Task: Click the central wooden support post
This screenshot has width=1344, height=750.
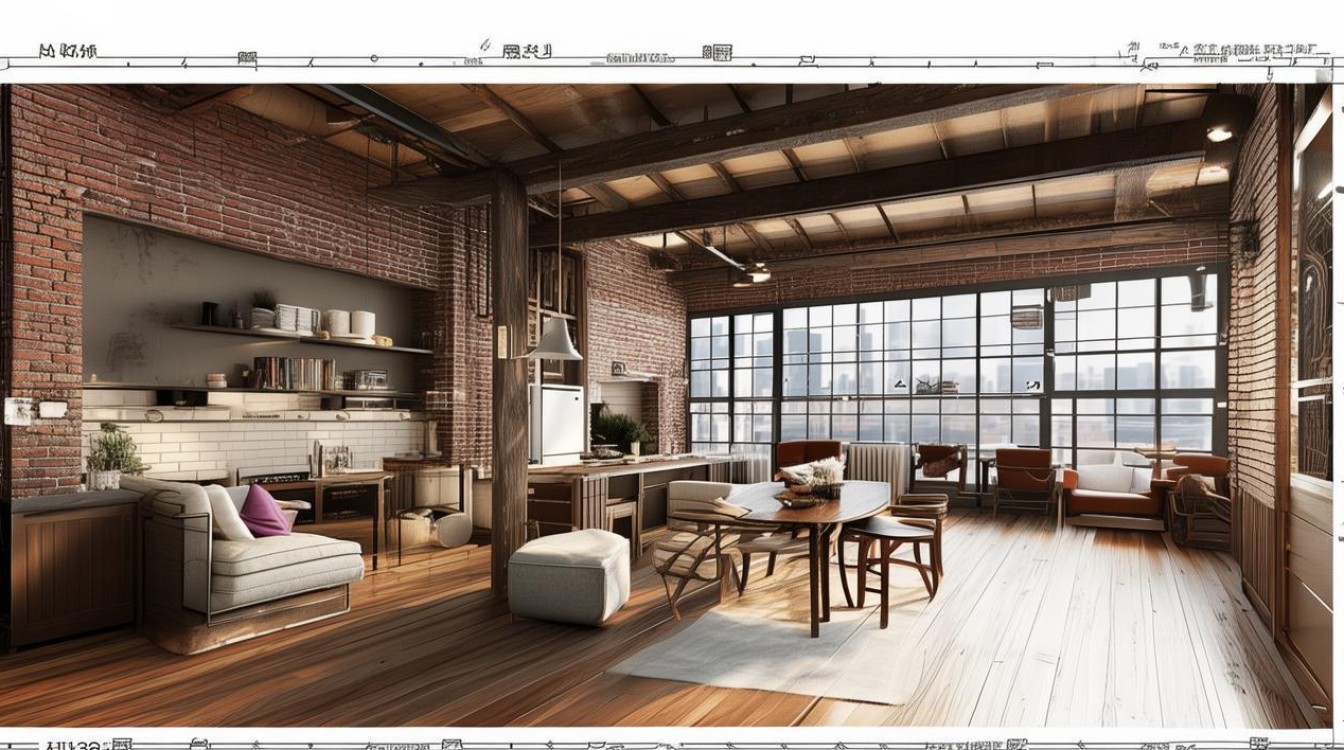Action: pyautogui.click(x=508, y=380)
